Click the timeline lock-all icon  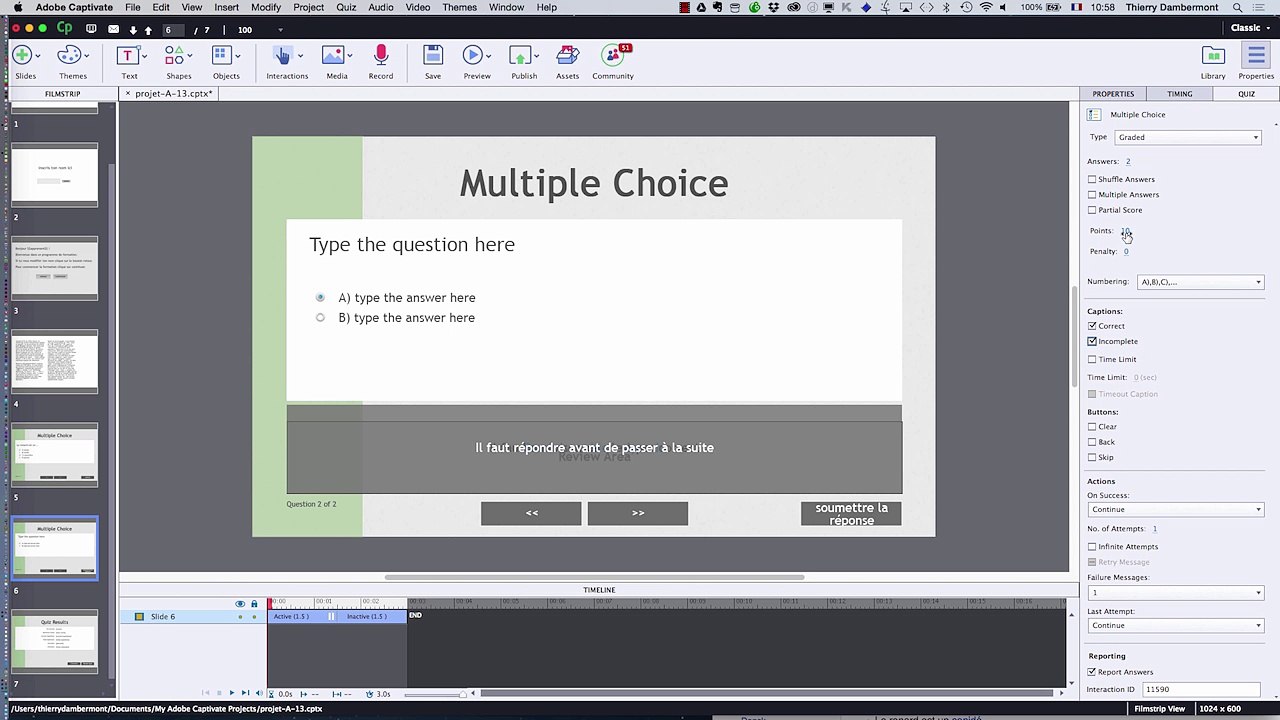click(x=254, y=604)
